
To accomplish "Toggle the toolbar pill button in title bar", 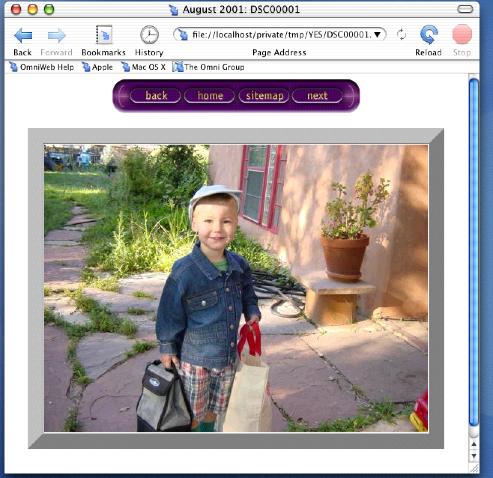I will [465, 9].
